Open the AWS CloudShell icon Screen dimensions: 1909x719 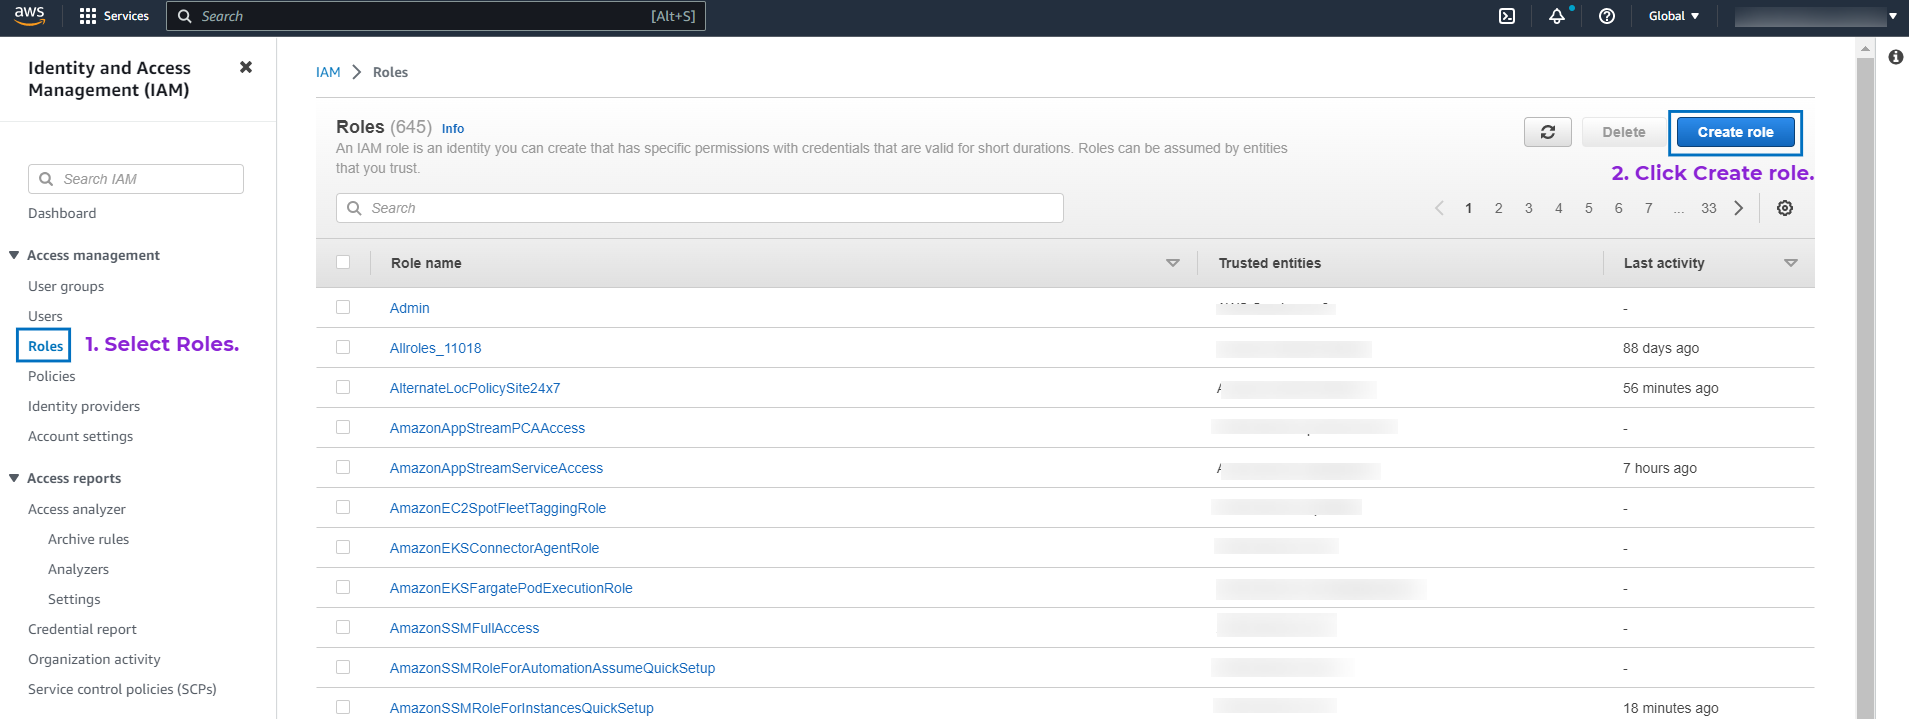coord(1507,16)
